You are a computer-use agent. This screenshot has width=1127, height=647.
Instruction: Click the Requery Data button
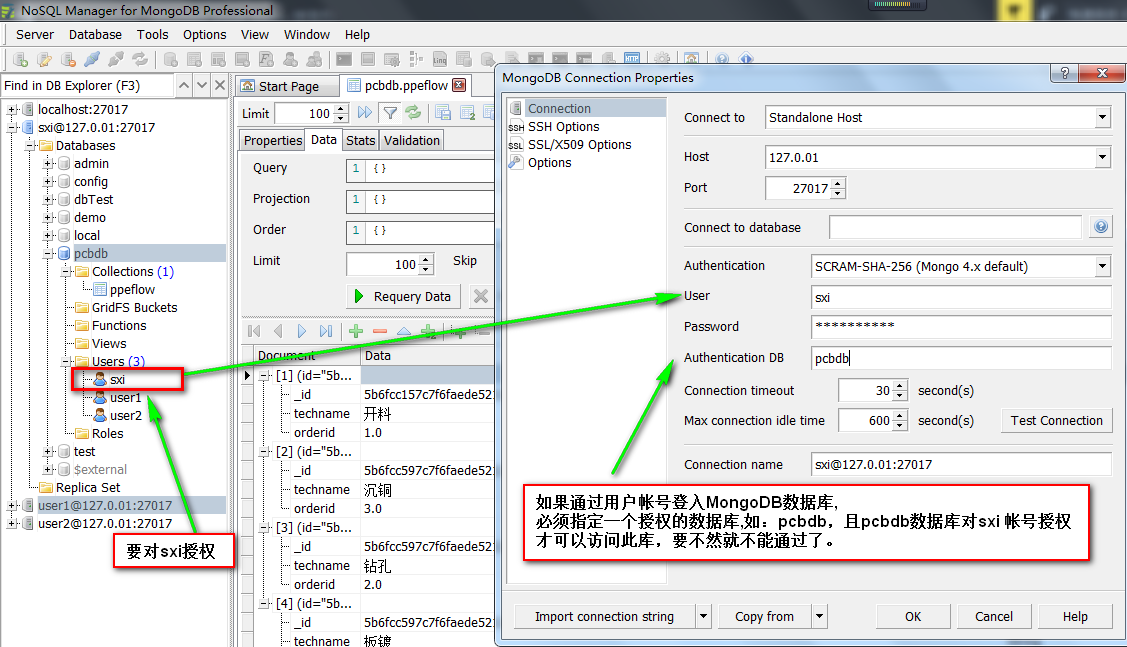click(404, 296)
